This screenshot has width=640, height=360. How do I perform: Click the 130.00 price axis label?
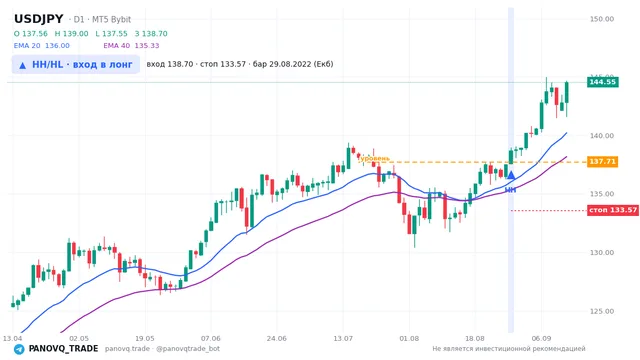(x=602, y=252)
